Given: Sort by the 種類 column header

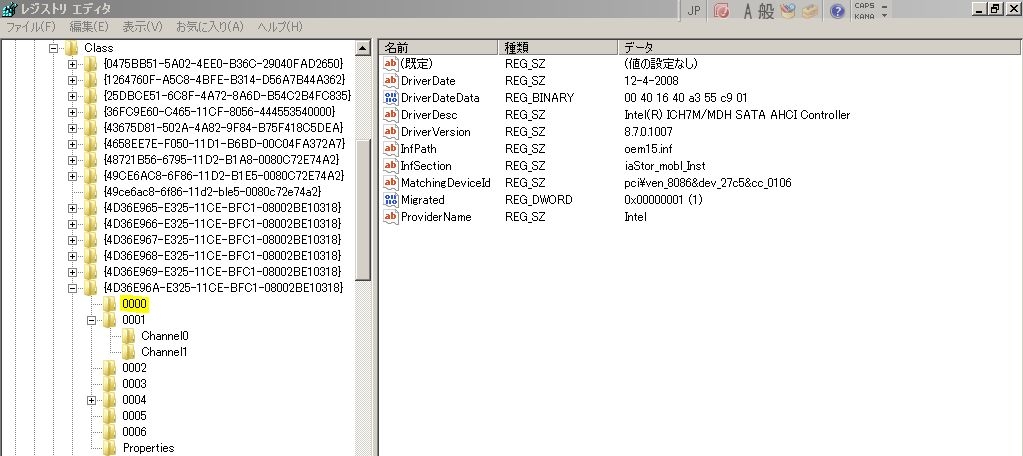Looking at the screenshot, I should coord(558,47).
